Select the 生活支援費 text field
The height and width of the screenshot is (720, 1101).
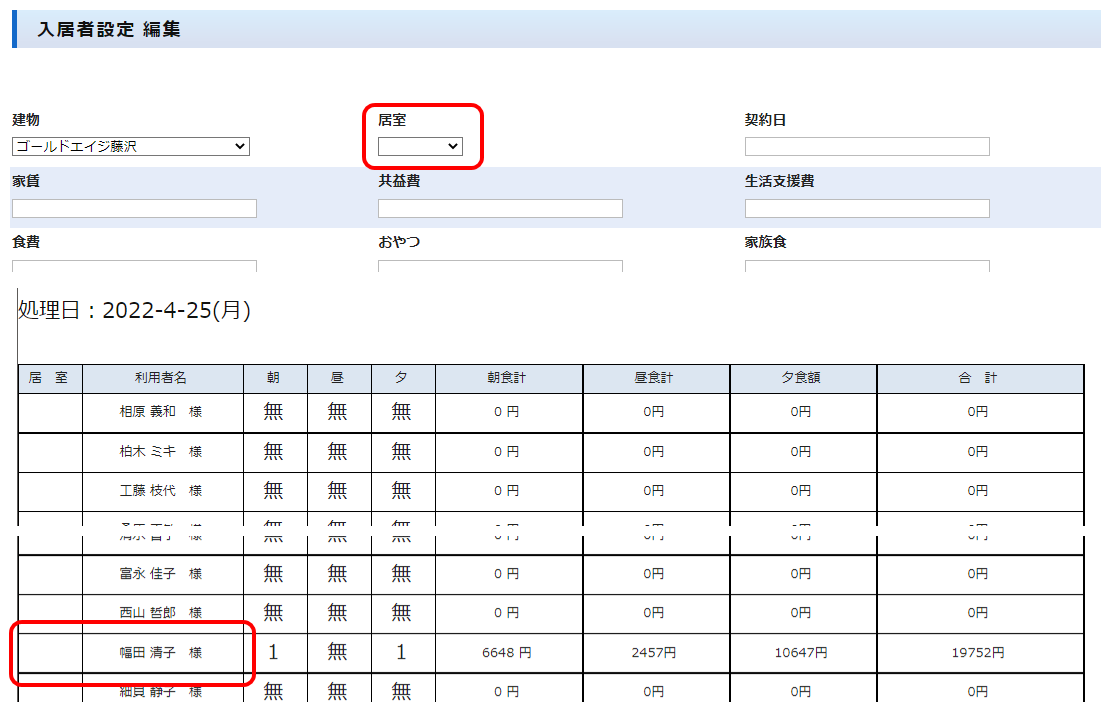(866, 208)
